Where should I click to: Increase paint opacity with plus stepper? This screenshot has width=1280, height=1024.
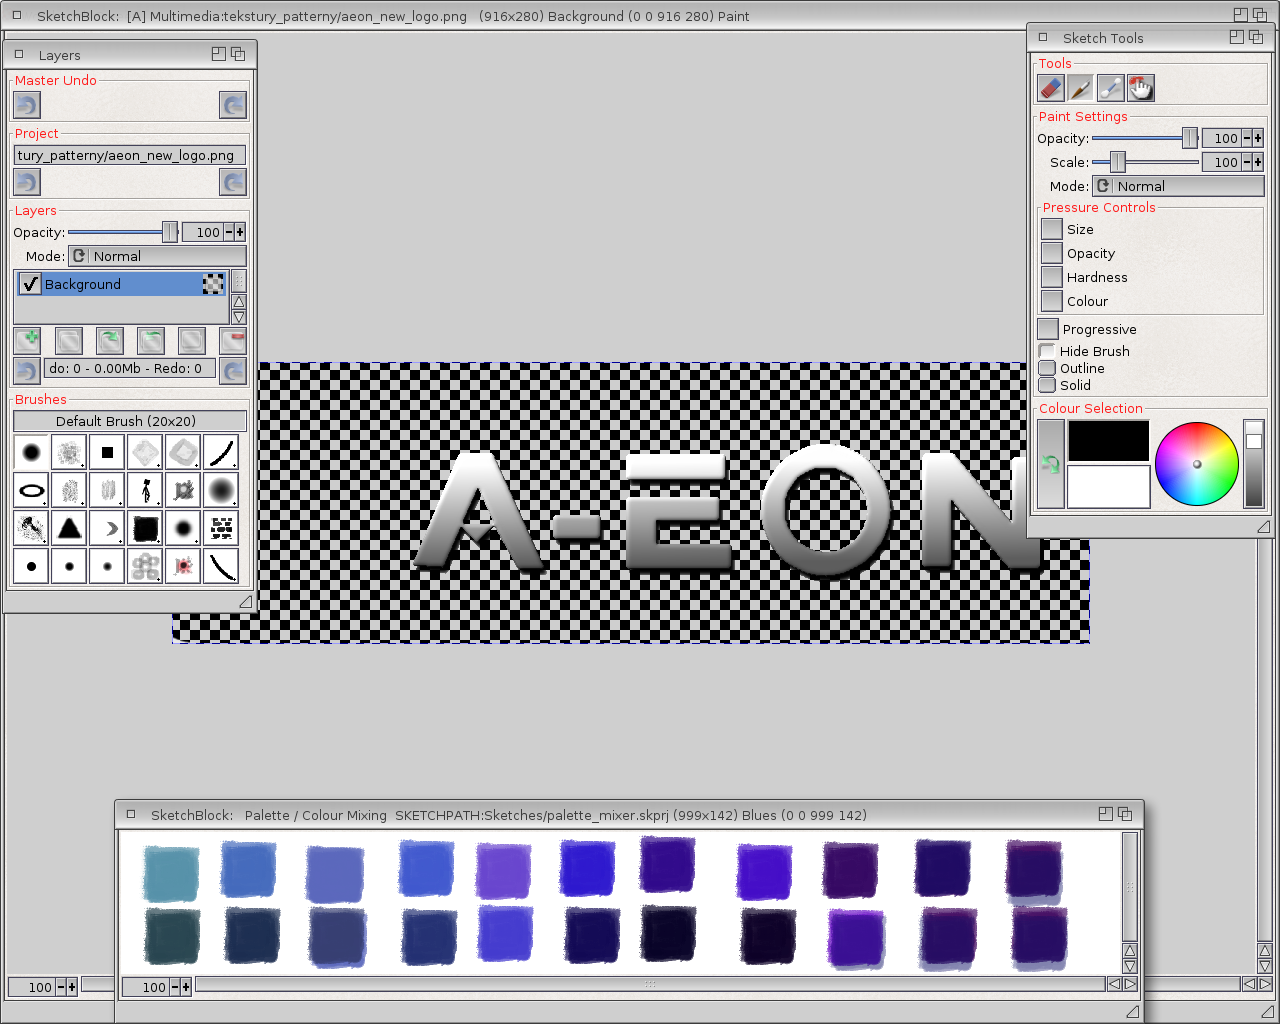click(x=1258, y=138)
